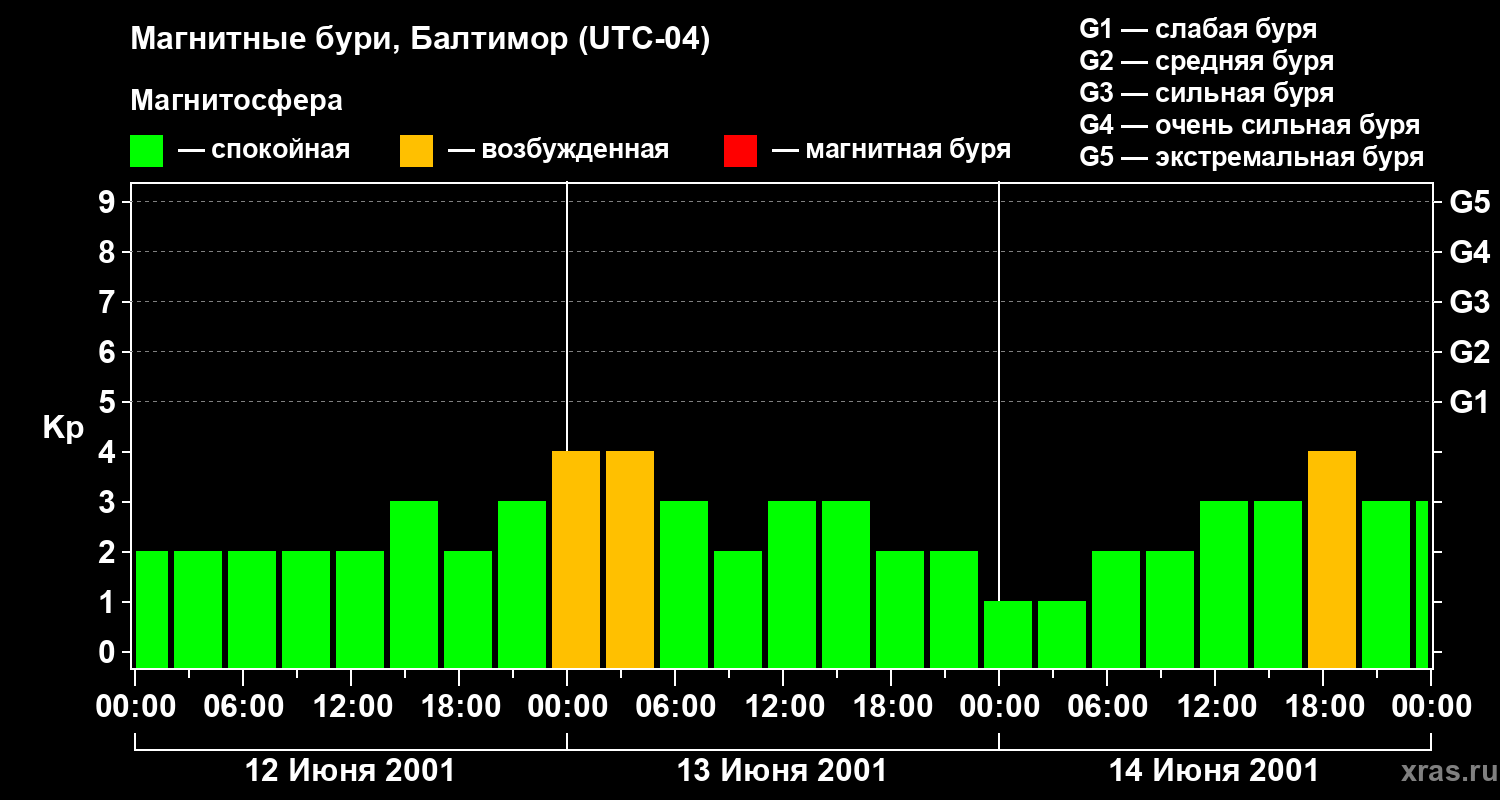Click the 'G1 — слабая буря' legend line
This screenshot has width=1500, height=800.
[1198, 29]
